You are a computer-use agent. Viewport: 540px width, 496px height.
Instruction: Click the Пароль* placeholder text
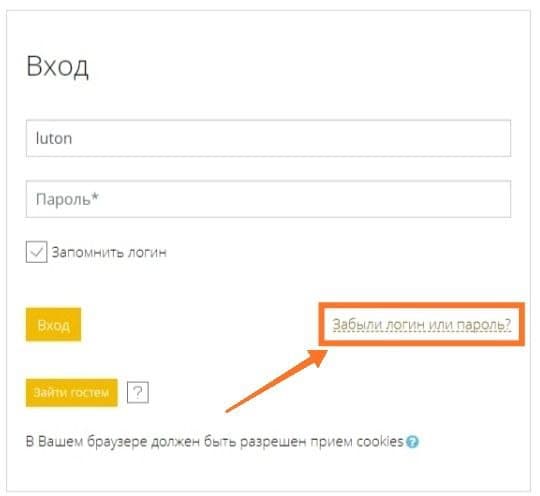pos(67,199)
